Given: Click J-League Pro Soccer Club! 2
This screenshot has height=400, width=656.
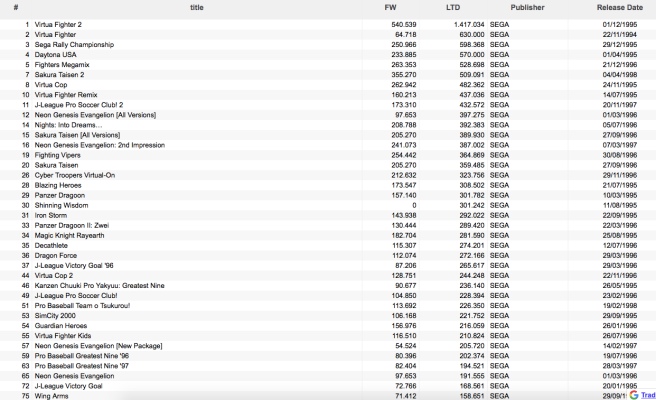Looking at the screenshot, I should pos(79,105).
